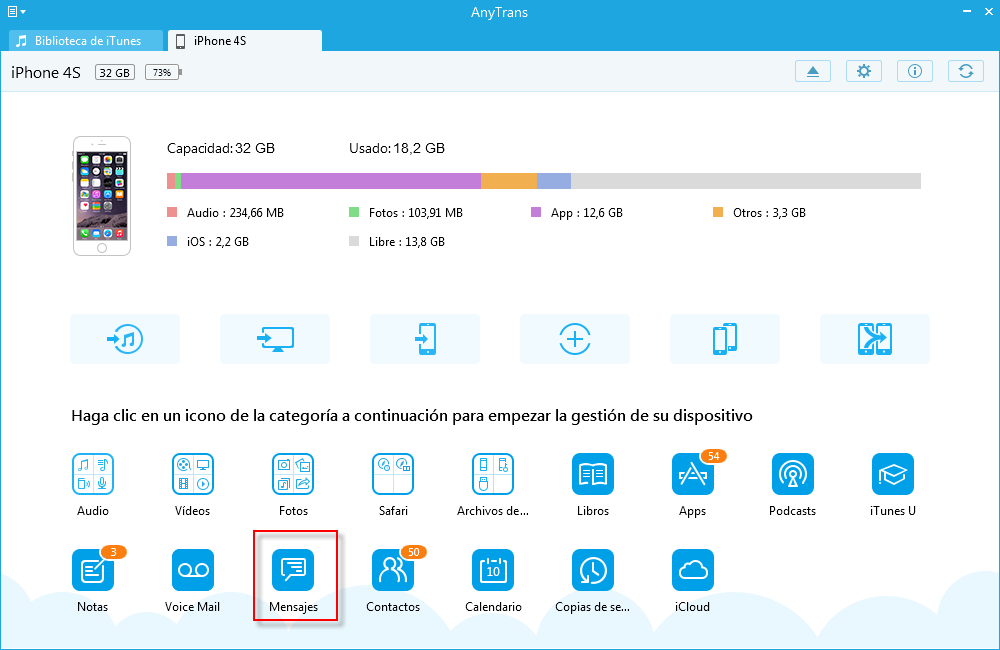The width and height of the screenshot is (1000, 650).
Task: Click the iOS legend blue swatch
Action: pyautogui.click(x=172, y=241)
